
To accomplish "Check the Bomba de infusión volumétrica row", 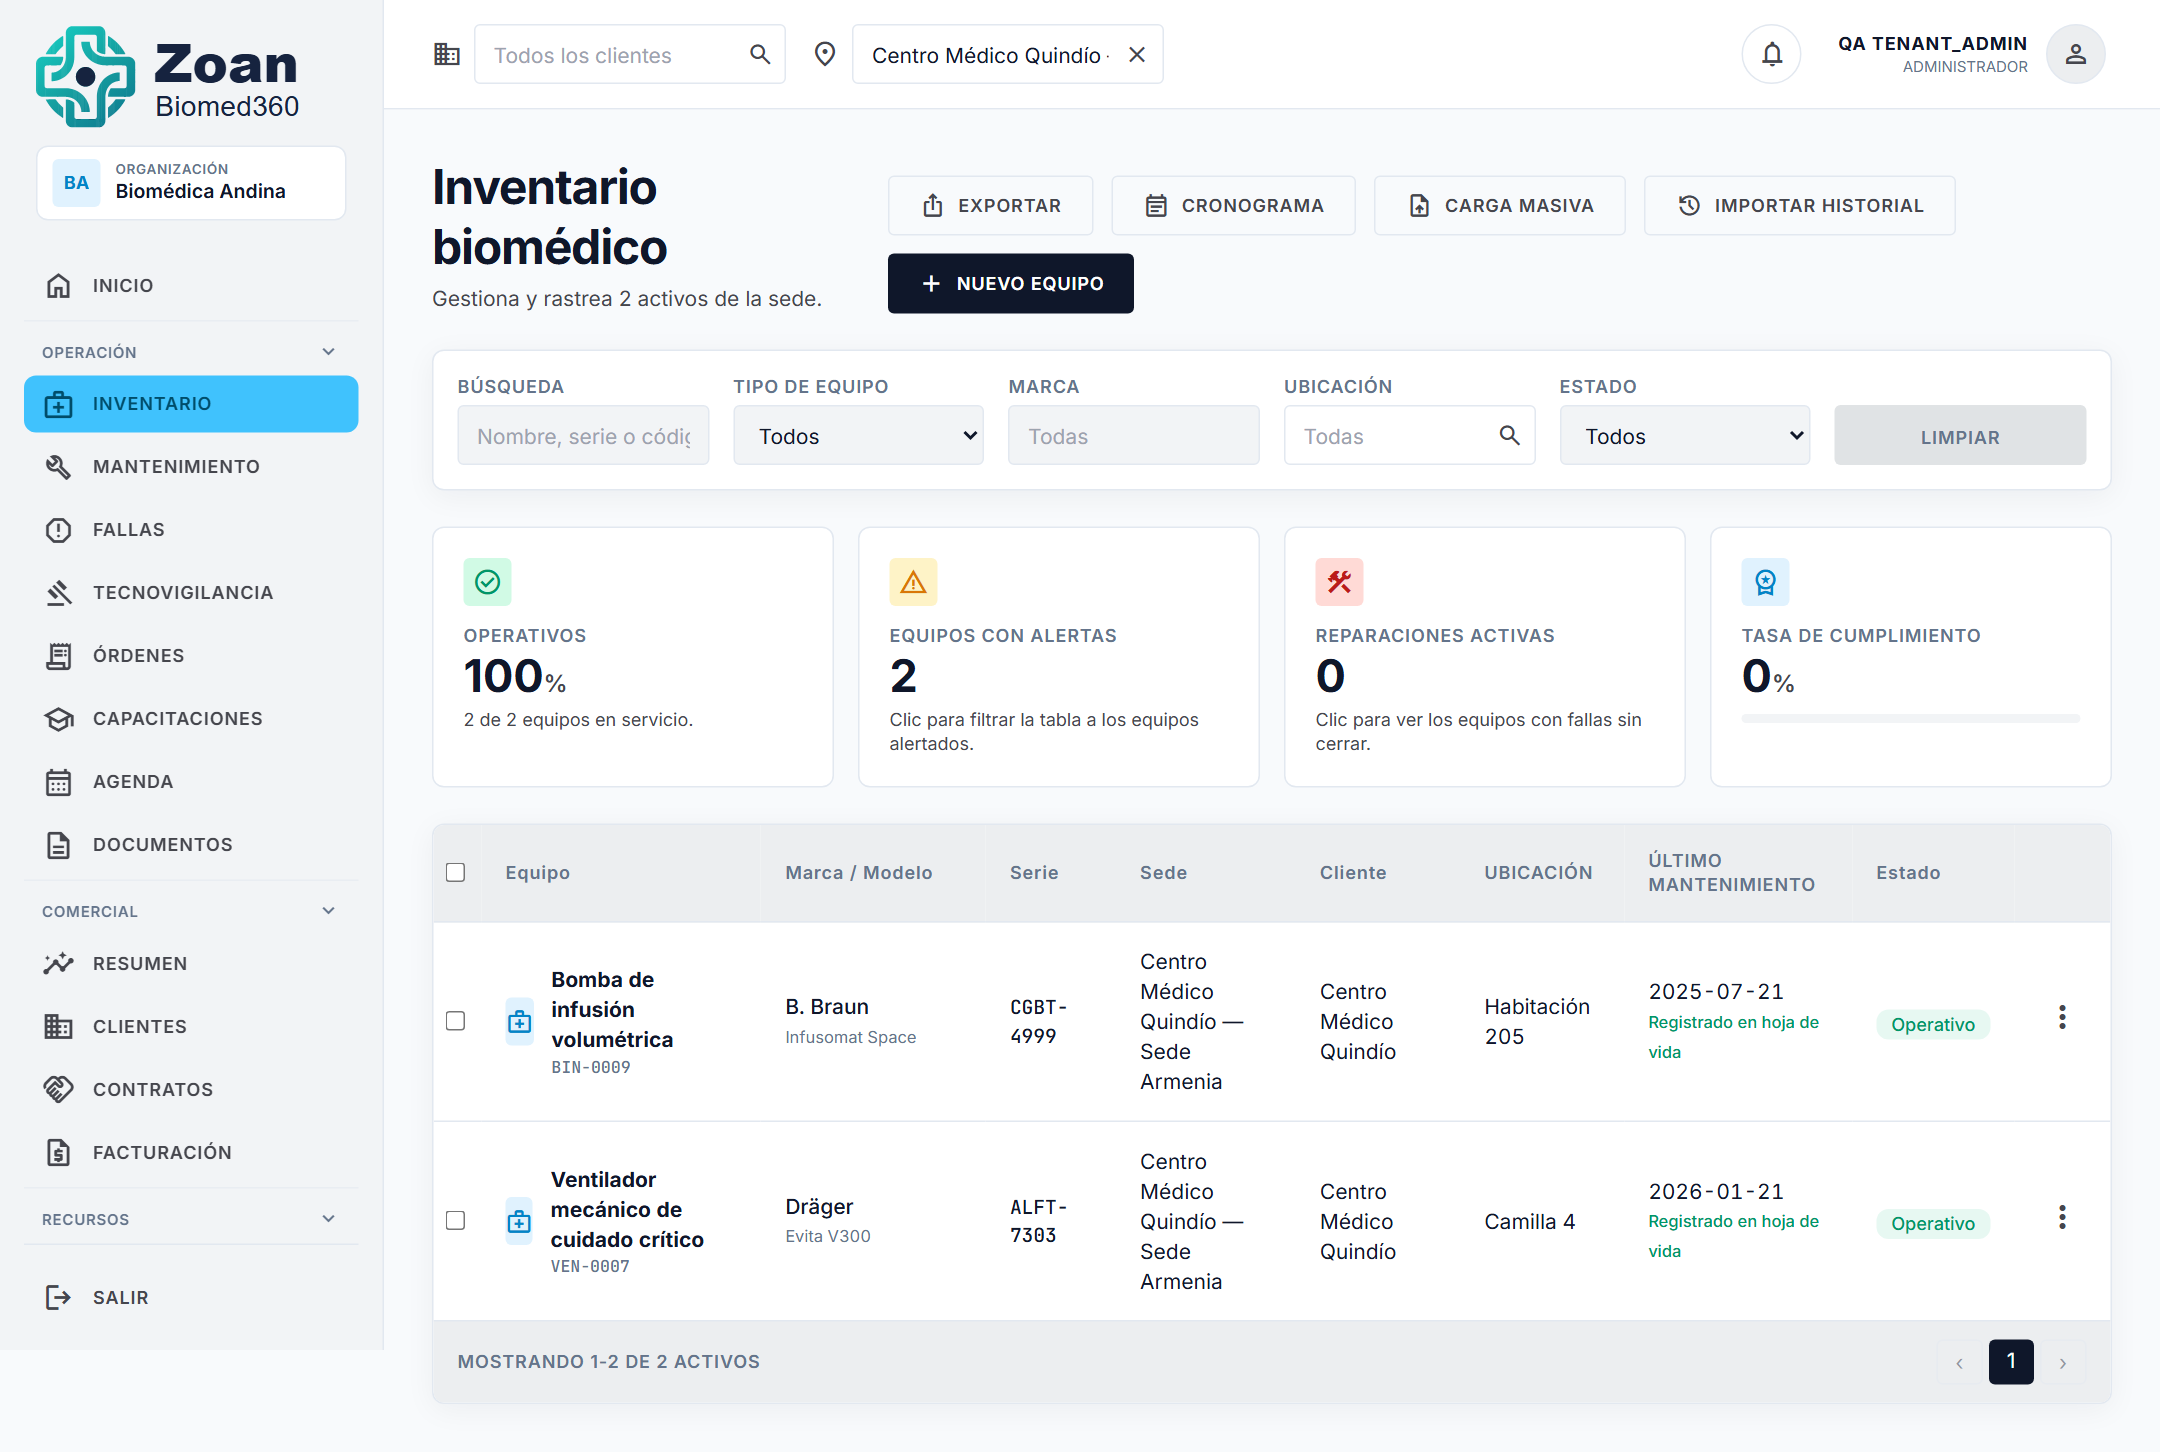I will [455, 1021].
